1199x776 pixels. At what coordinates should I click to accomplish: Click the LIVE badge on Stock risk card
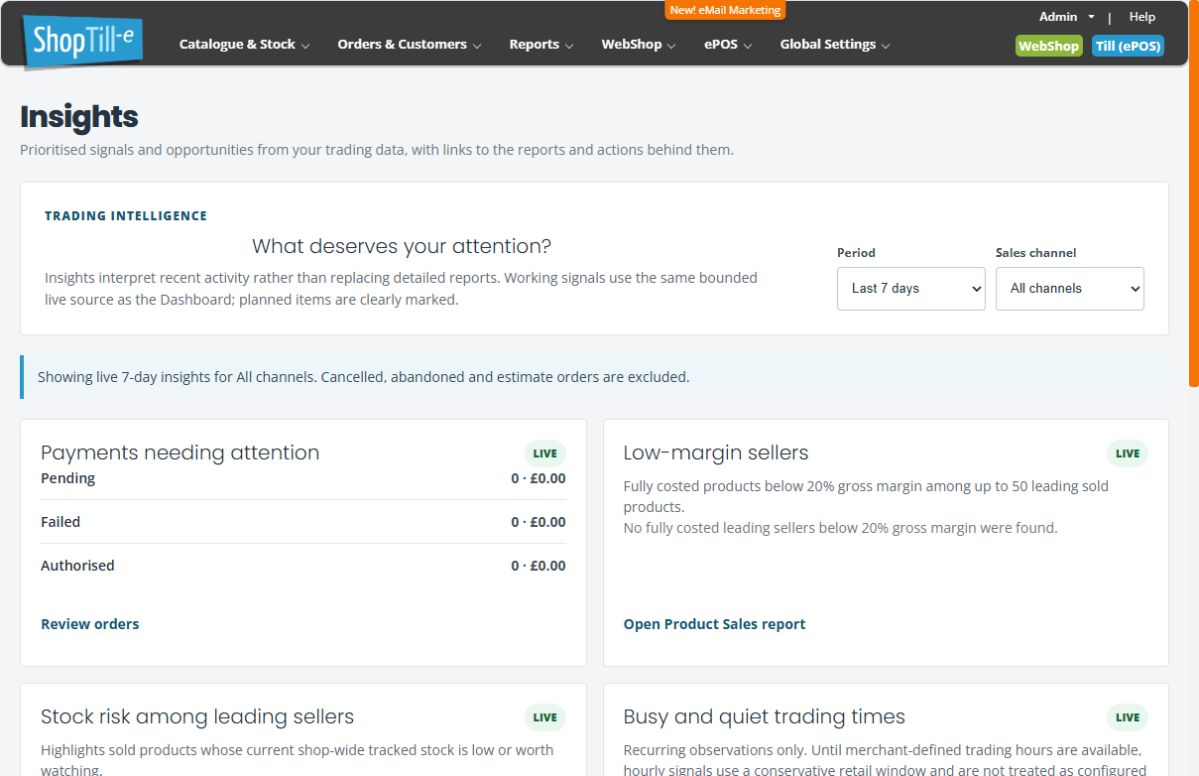click(545, 717)
